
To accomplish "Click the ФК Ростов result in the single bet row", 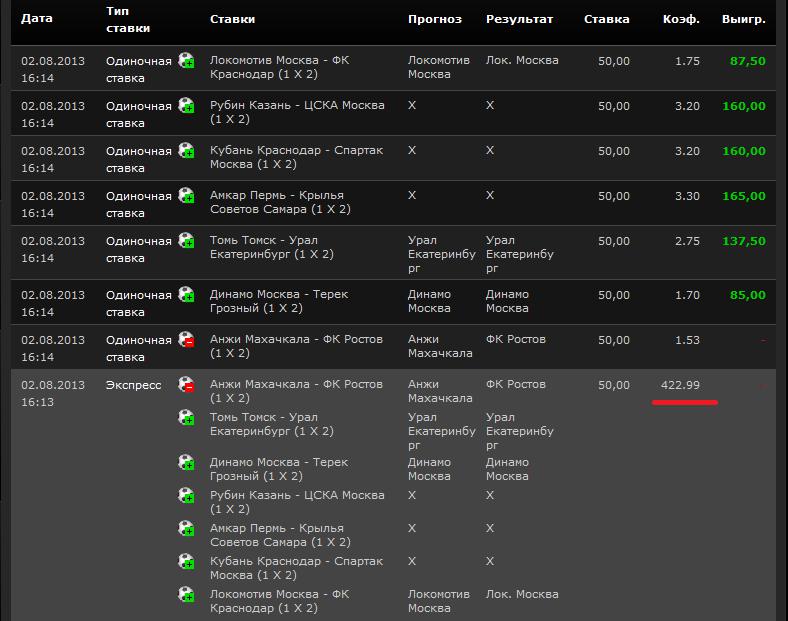I will point(516,339).
